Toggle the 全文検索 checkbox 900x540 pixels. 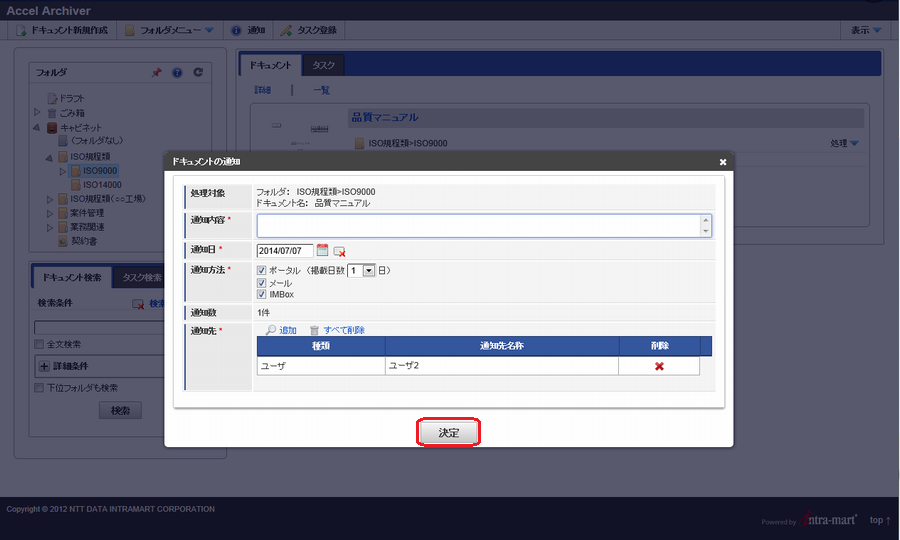pyautogui.click(x=39, y=344)
